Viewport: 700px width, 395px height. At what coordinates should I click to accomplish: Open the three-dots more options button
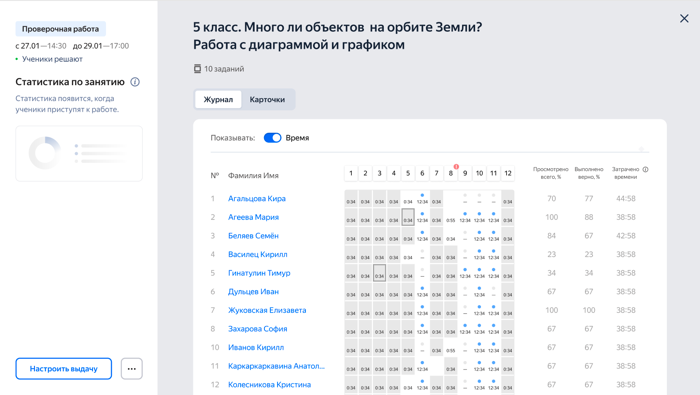(x=132, y=369)
